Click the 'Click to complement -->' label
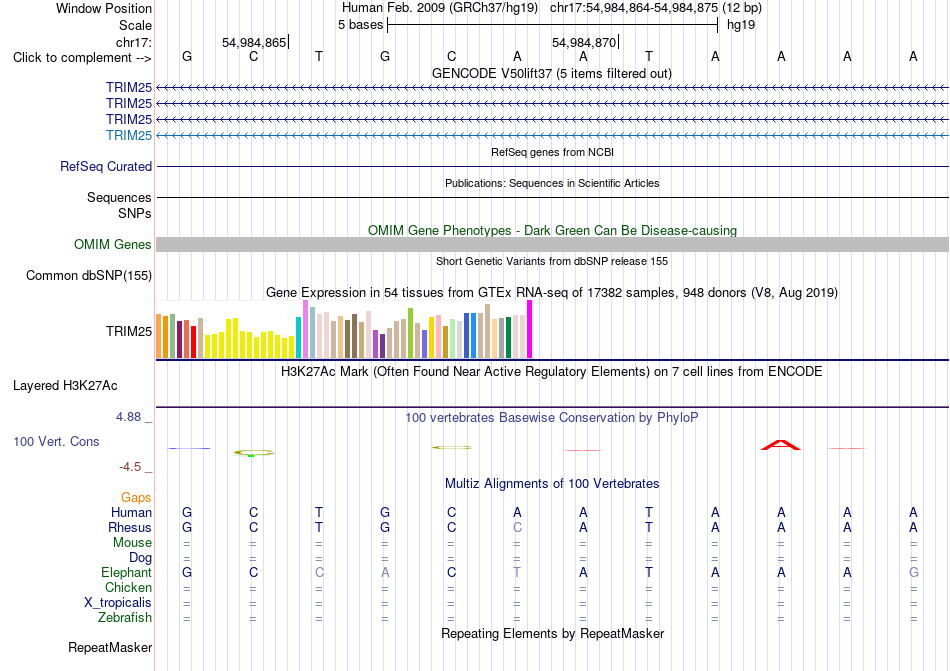Image resolution: width=950 pixels, height=671 pixels. (82, 58)
